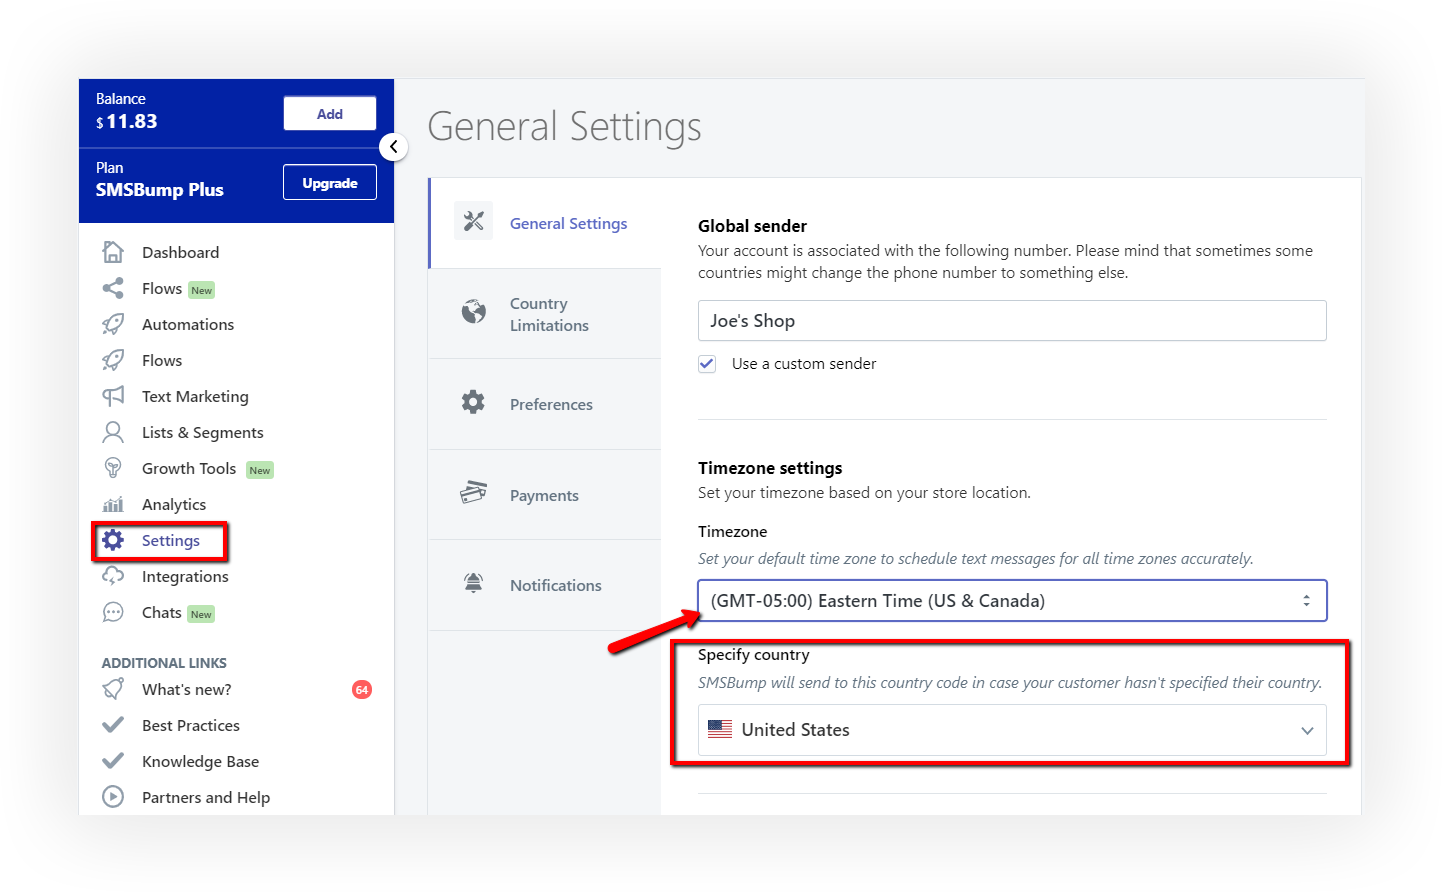Click the General Settings page heading
Viewport: 1442px width, 892px height.
coord(565,128)
